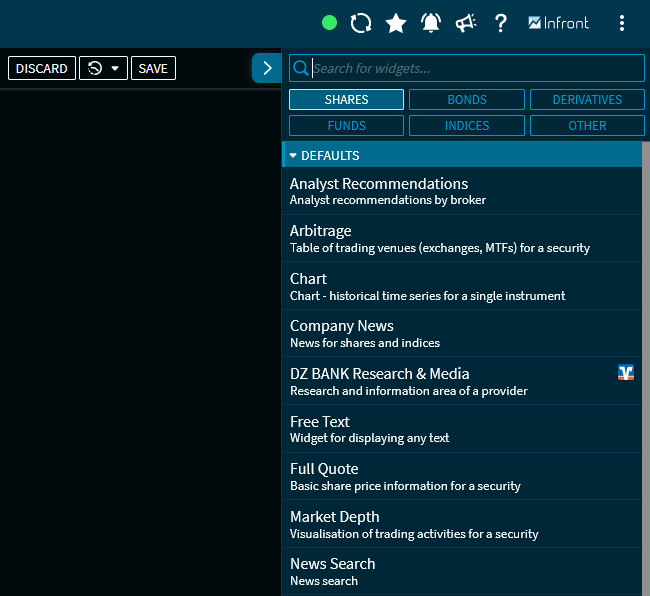Click the green connection status indicator

click(329, 23)
